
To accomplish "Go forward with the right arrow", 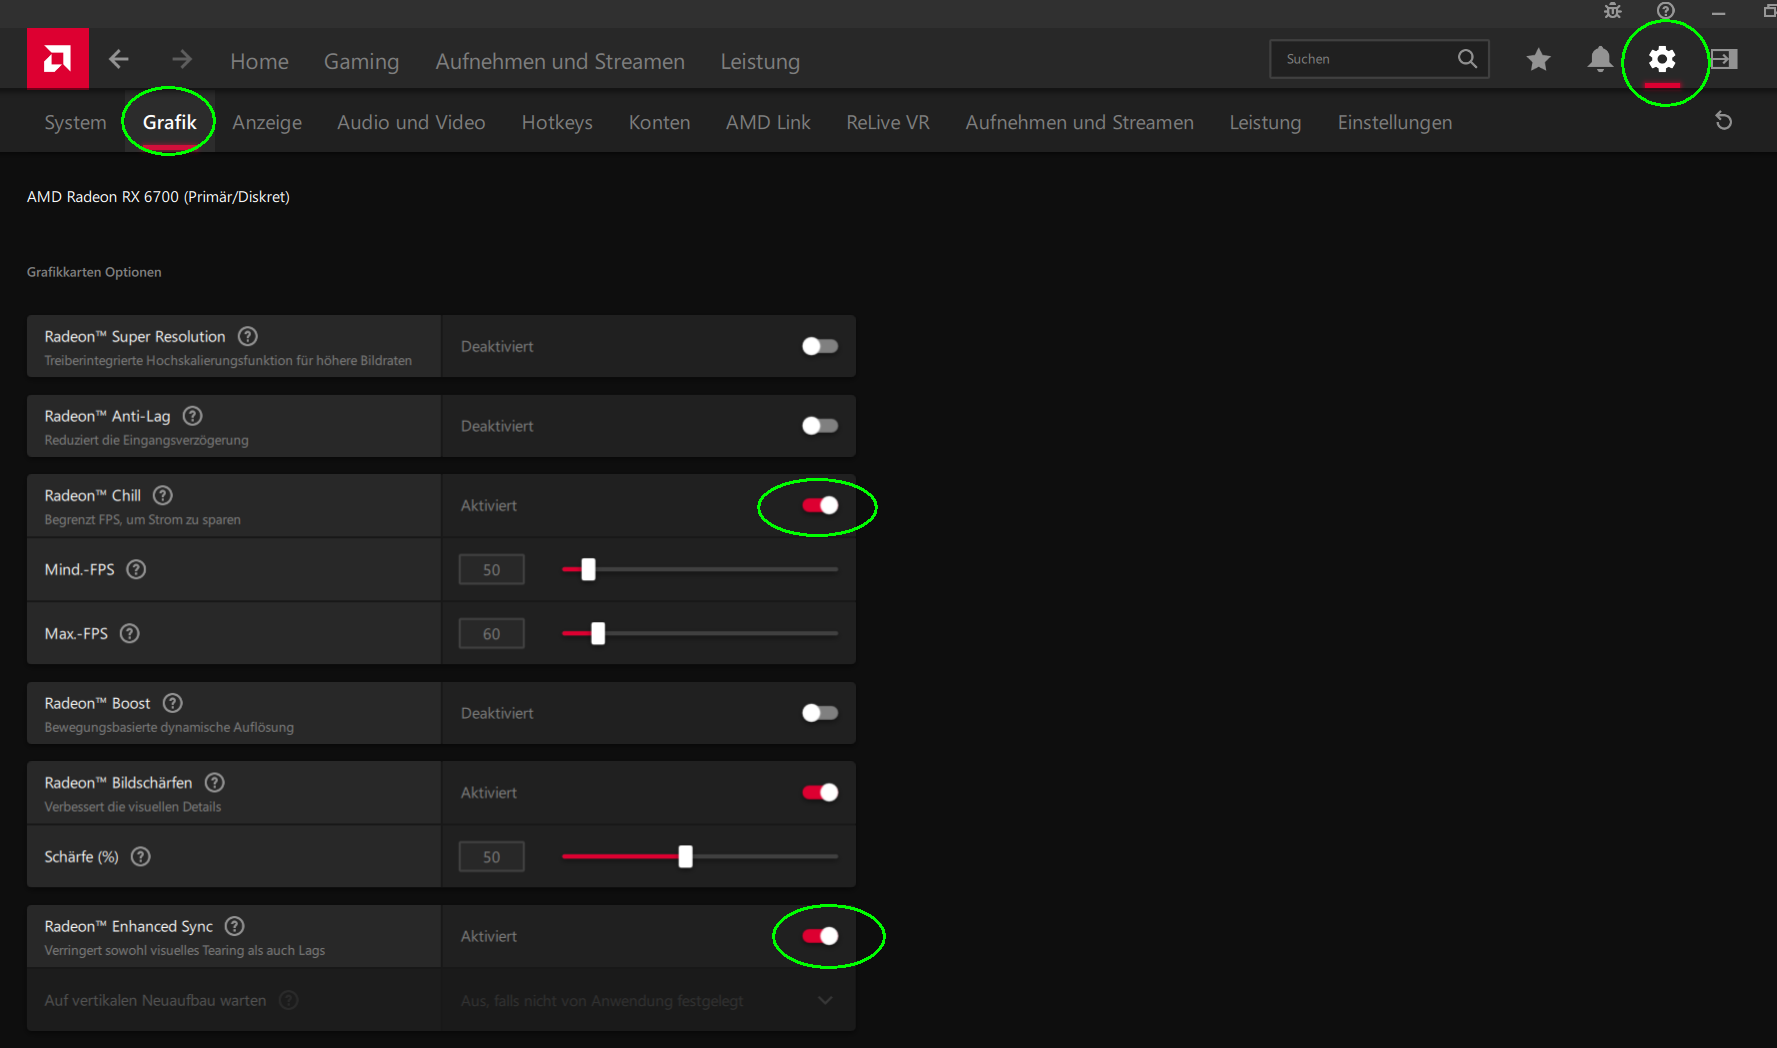I will click(182, 60).
